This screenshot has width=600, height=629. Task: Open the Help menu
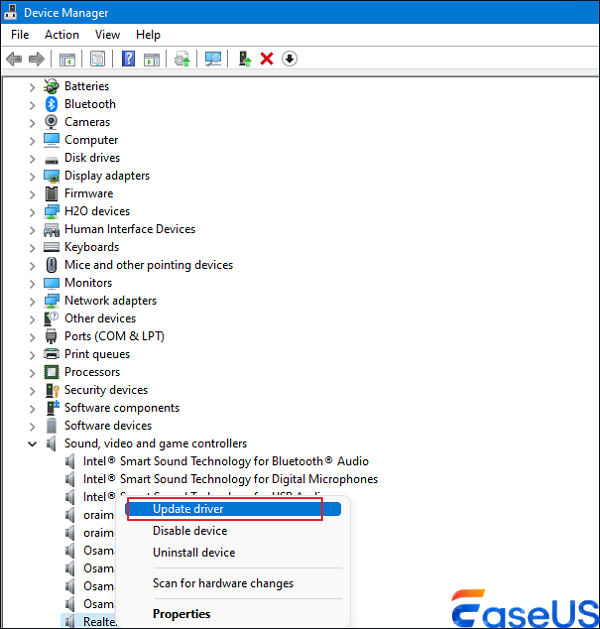pos(148,35)
